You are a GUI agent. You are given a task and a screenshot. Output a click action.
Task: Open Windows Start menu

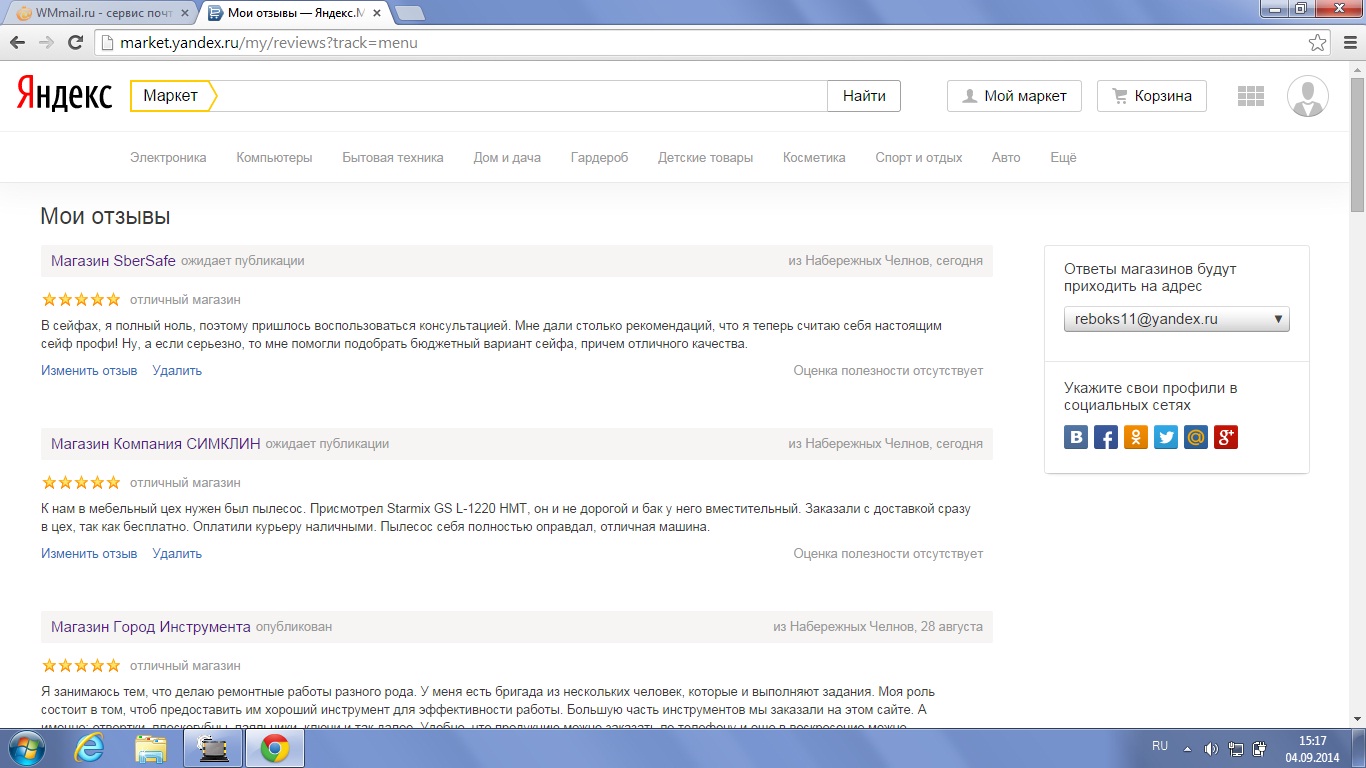27,748
